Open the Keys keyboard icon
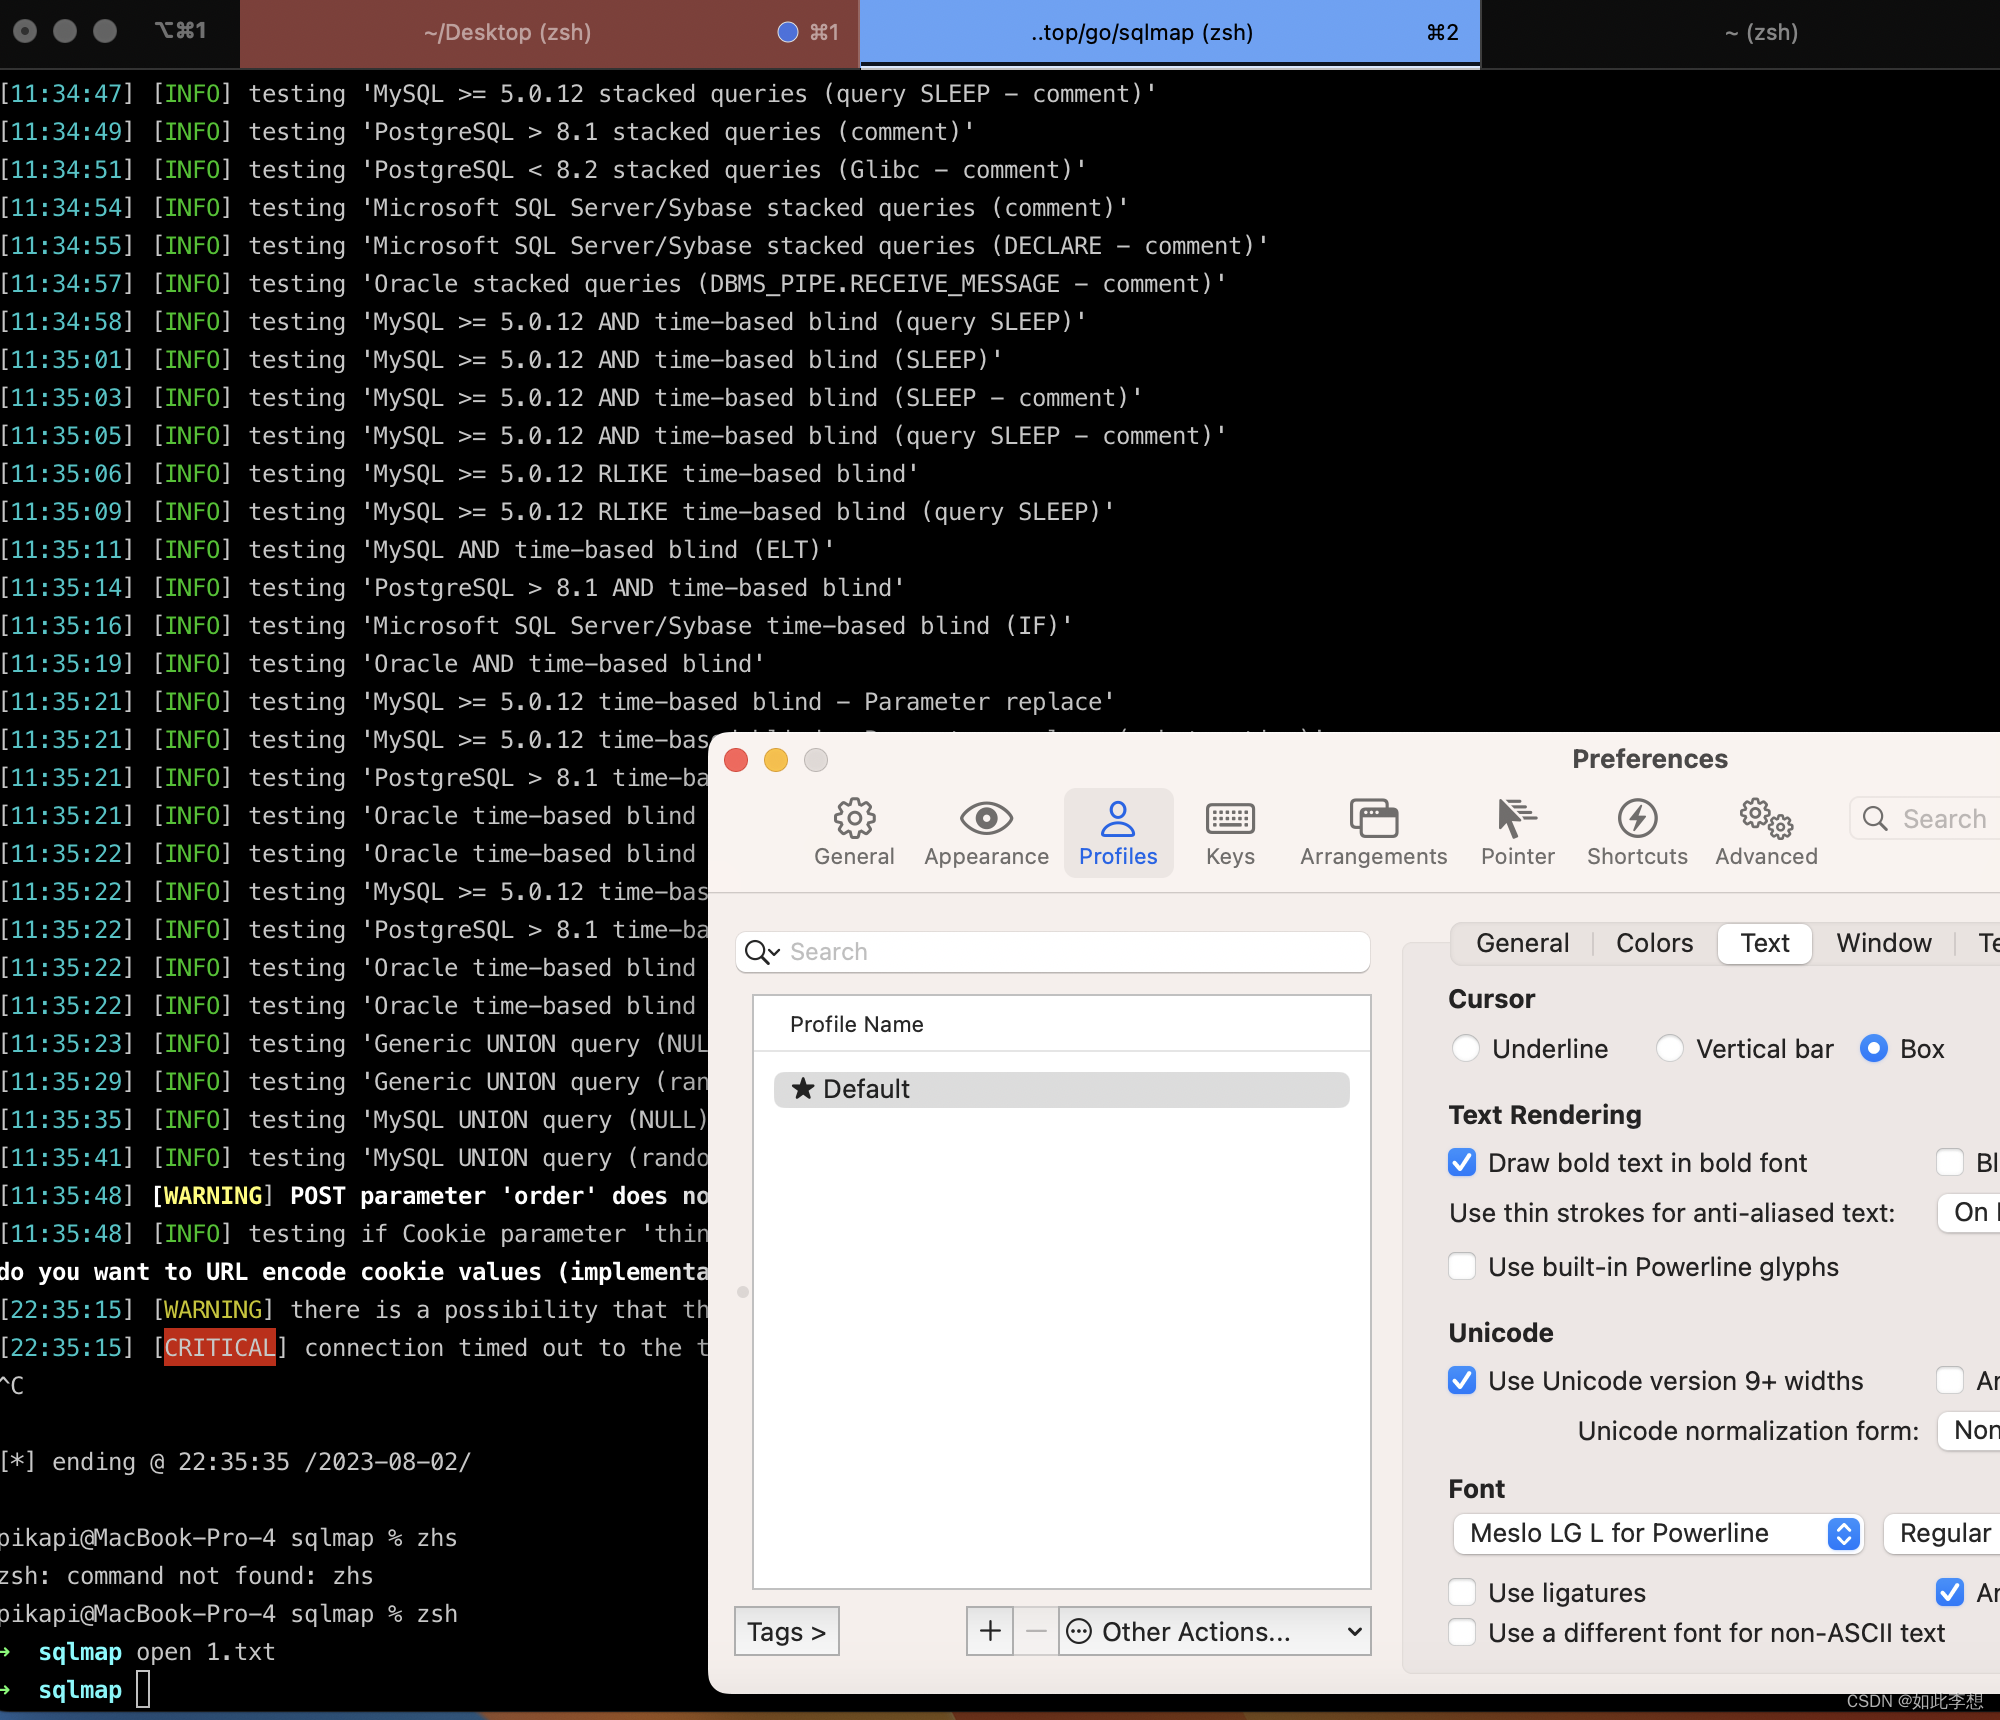Image resolution: width=2000 pixels, height=1720 pixels. tap(1230, 819)
